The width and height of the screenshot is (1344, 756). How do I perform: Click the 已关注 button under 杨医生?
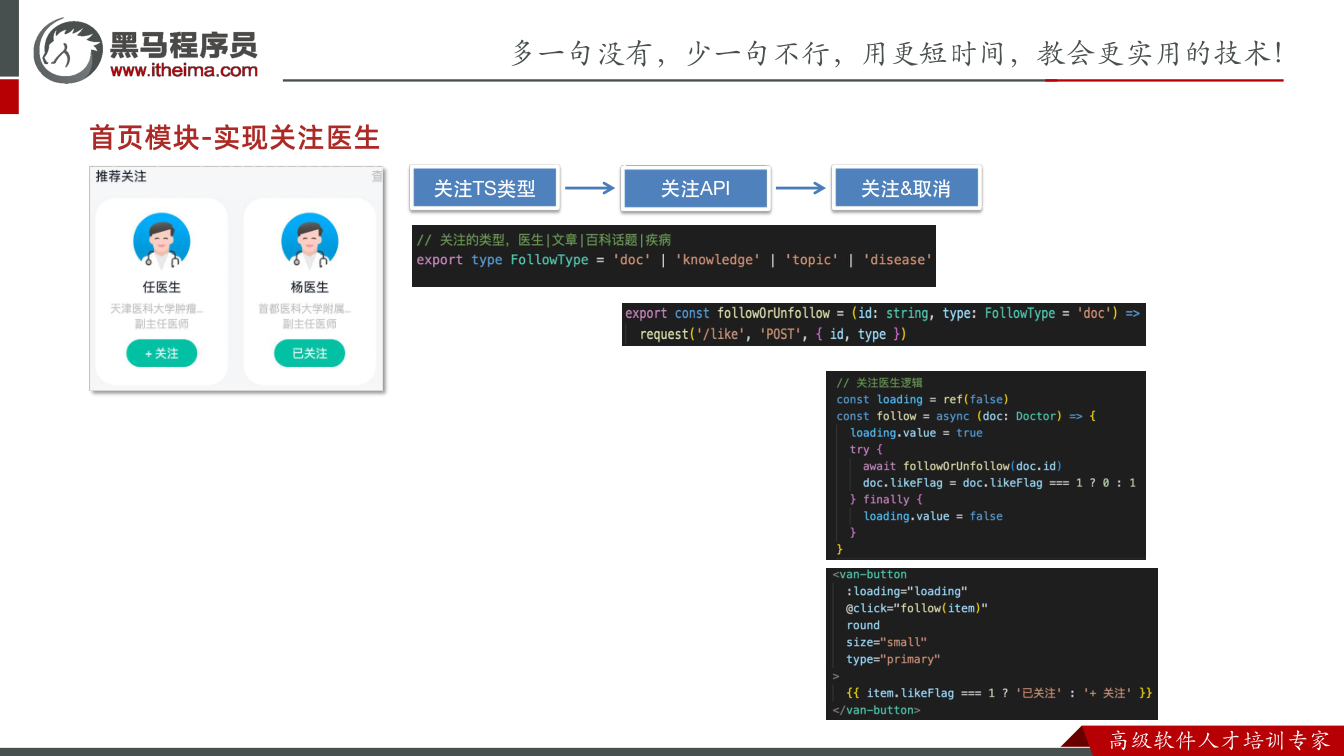tap(310, 353)
